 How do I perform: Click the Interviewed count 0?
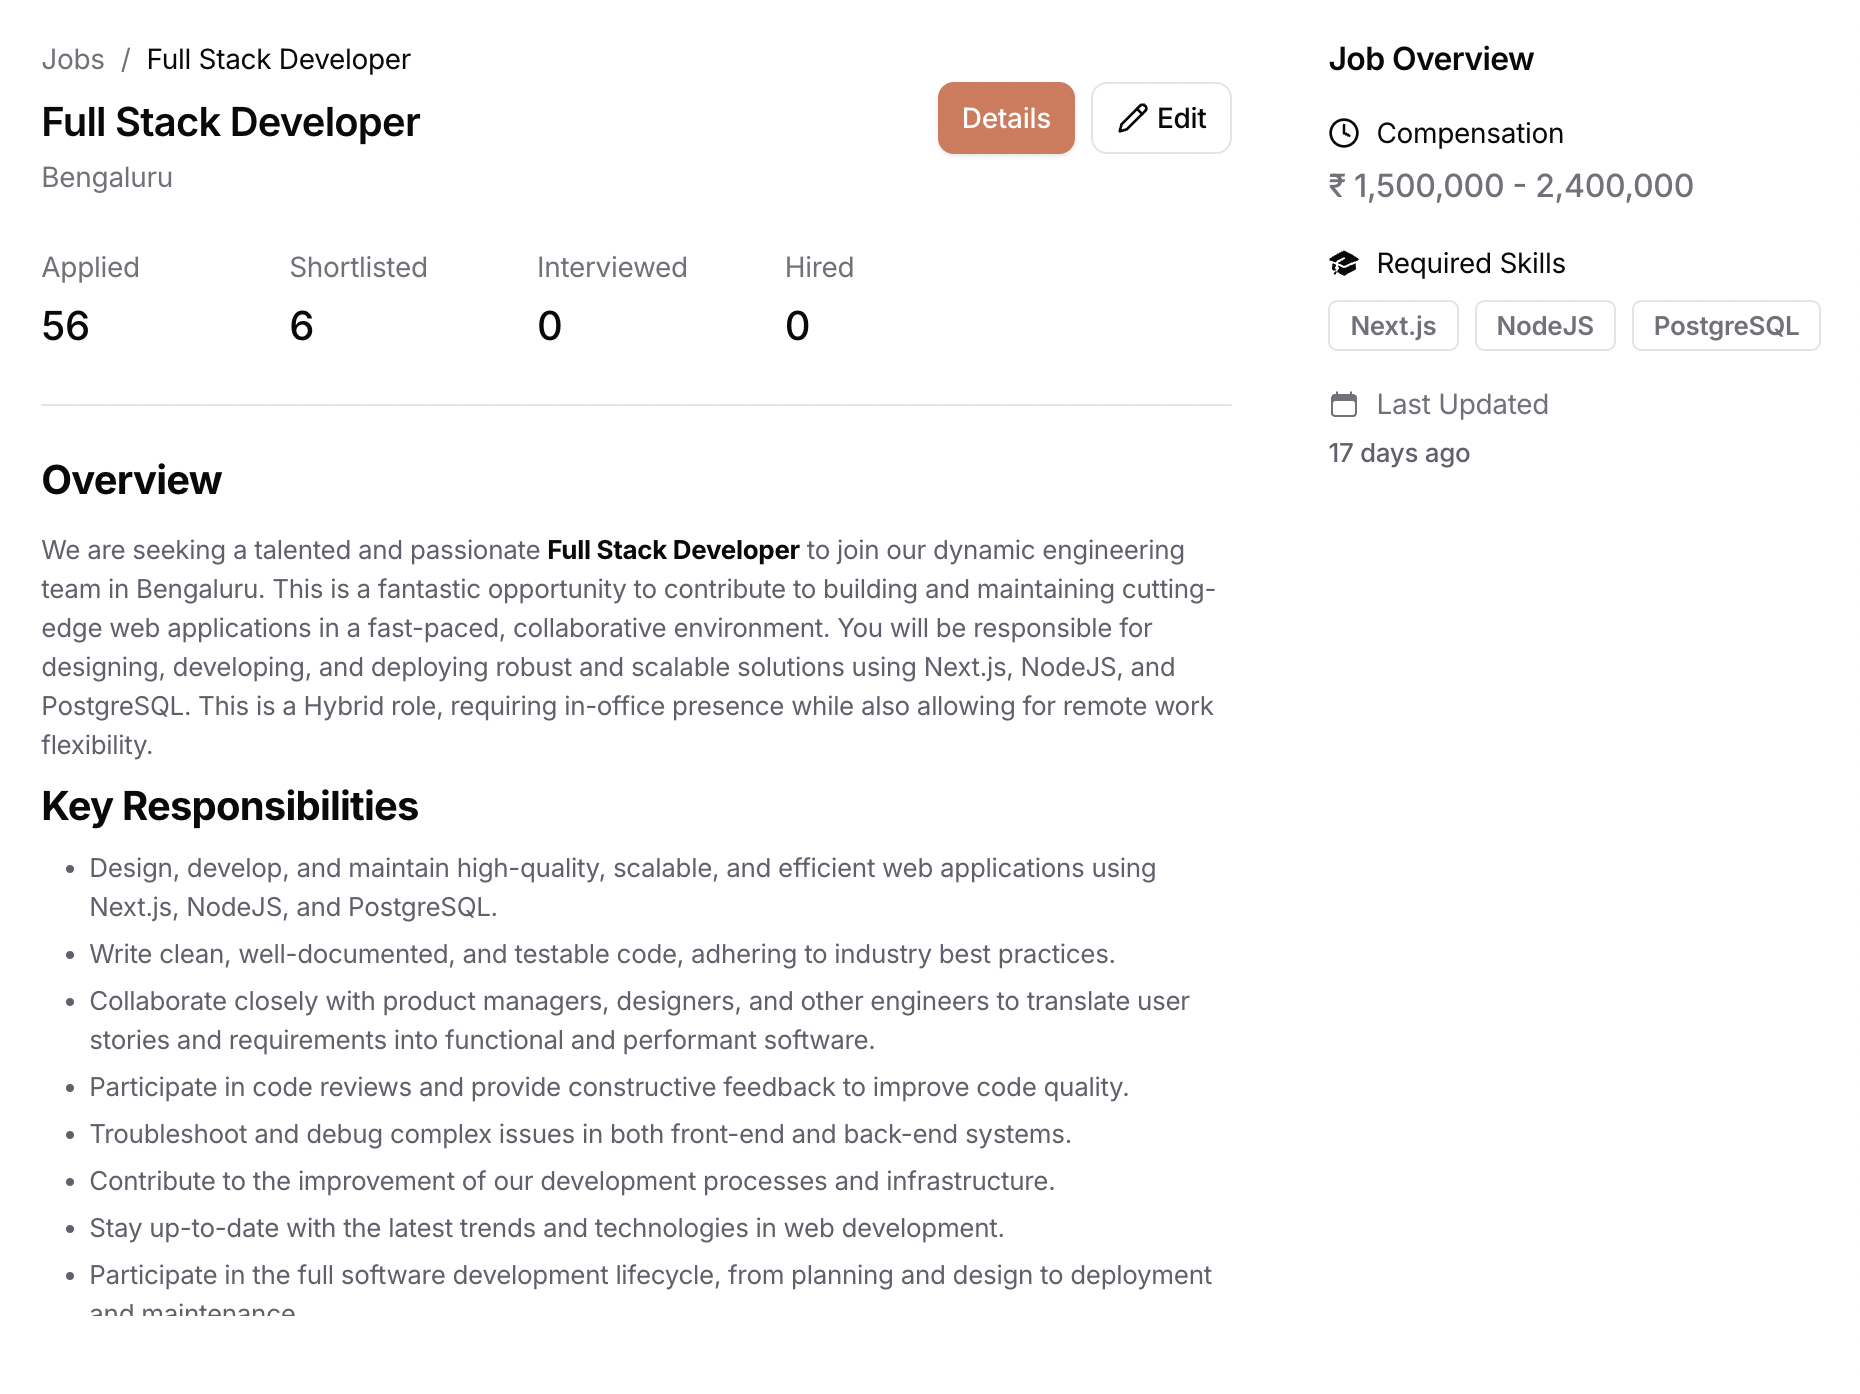[x=549, y=326]
